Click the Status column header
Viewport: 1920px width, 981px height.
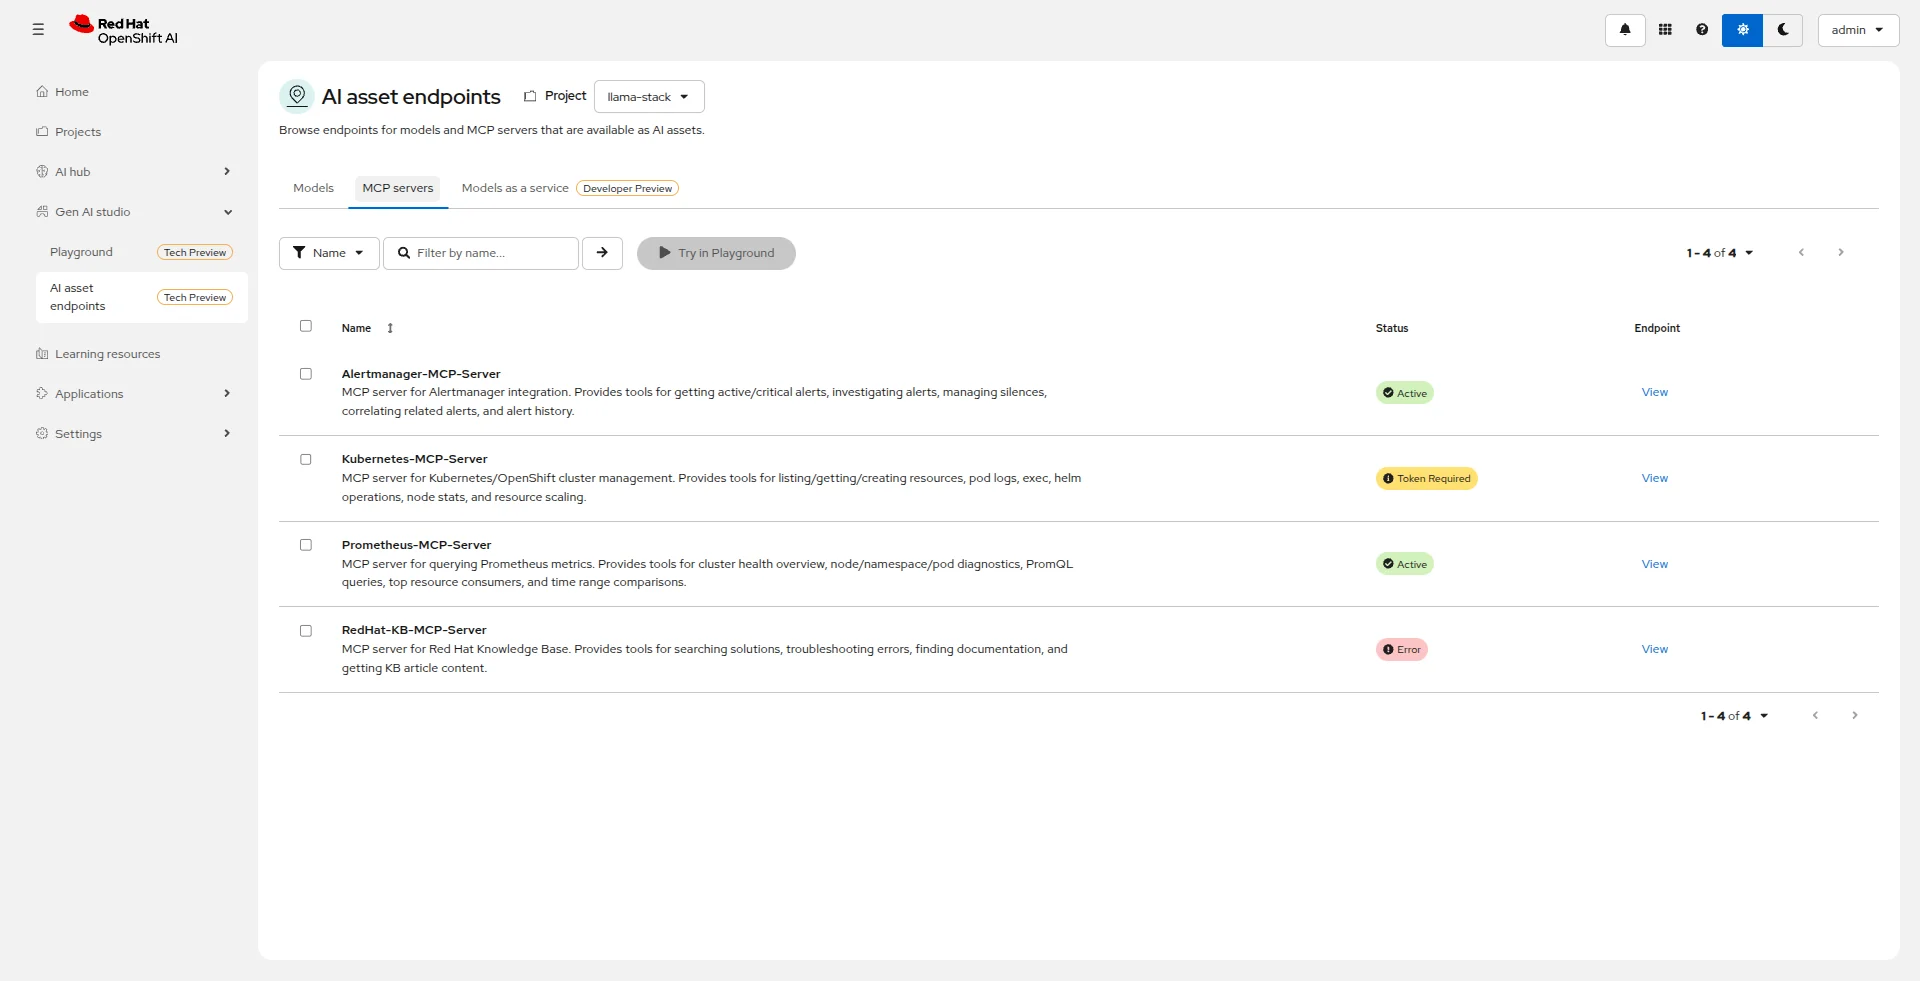(x=1391, y=328)
